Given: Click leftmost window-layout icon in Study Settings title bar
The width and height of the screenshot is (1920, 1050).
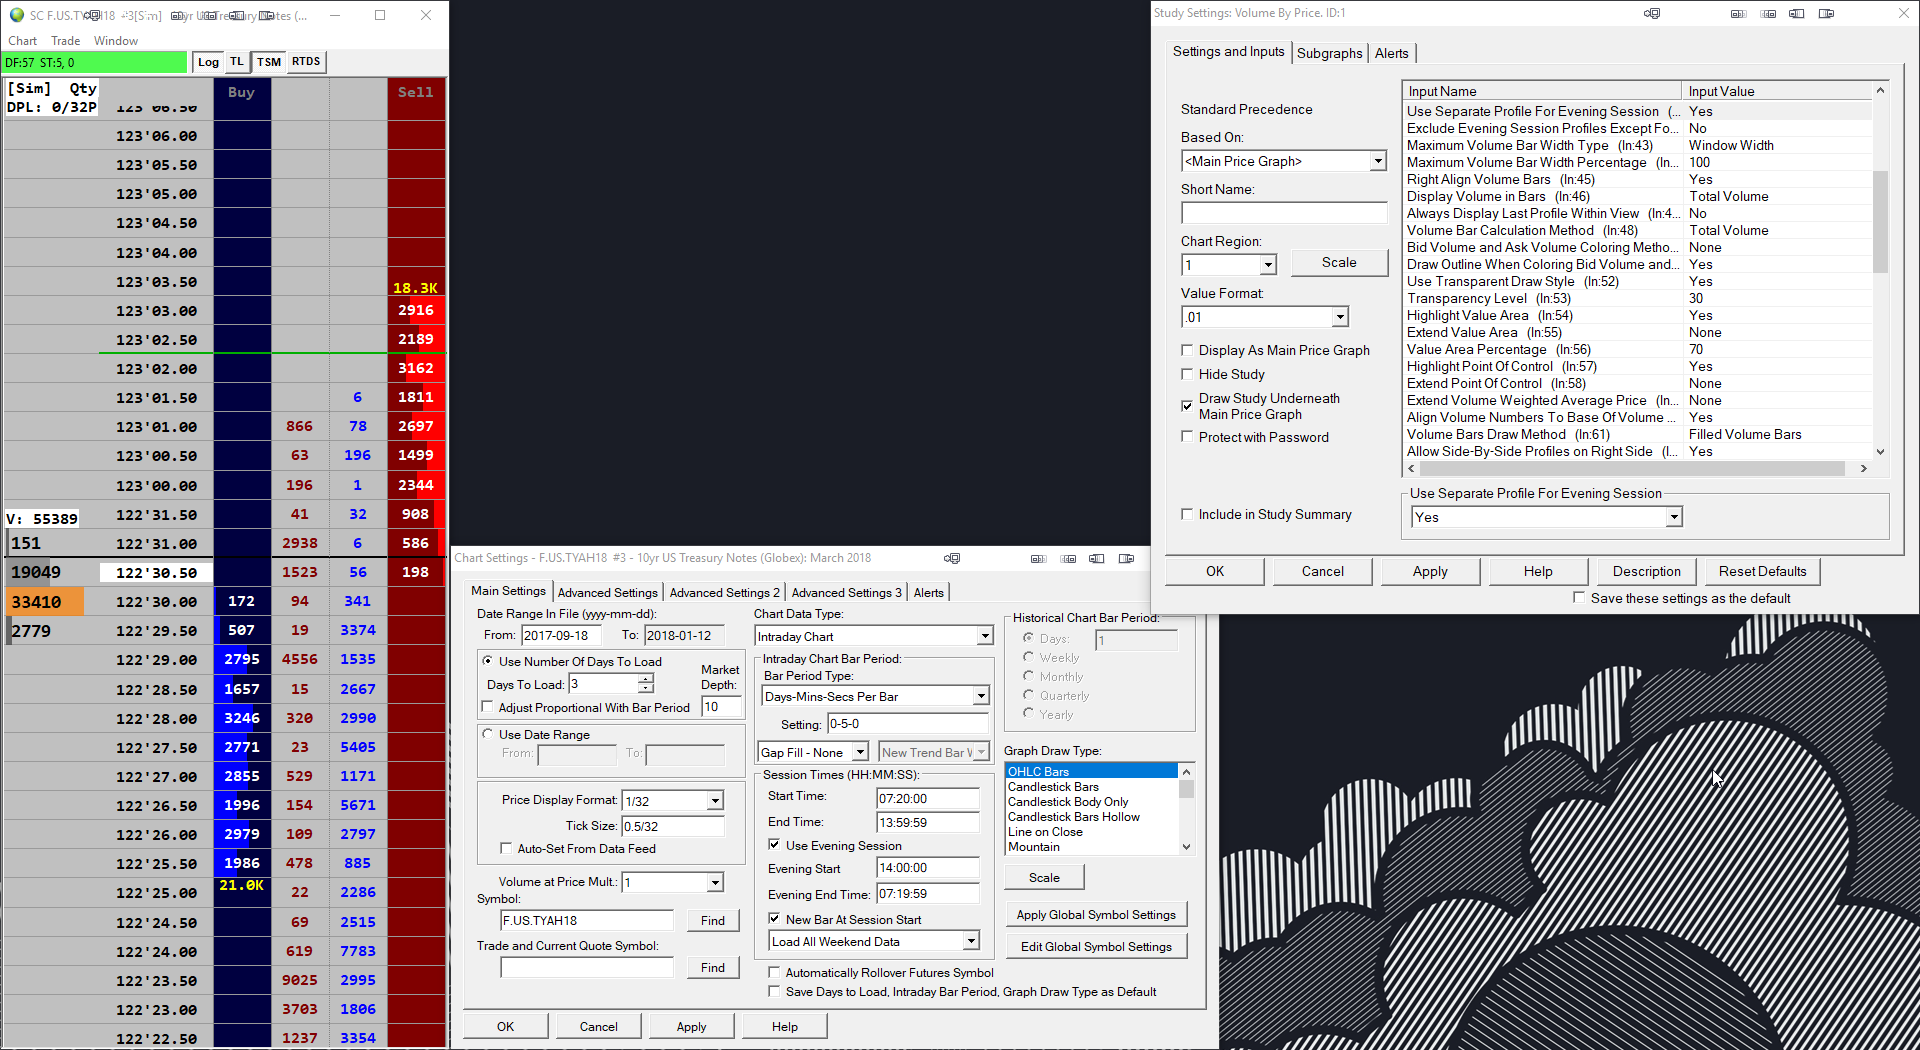Looking at the screenshot, I should [1739, 13].
